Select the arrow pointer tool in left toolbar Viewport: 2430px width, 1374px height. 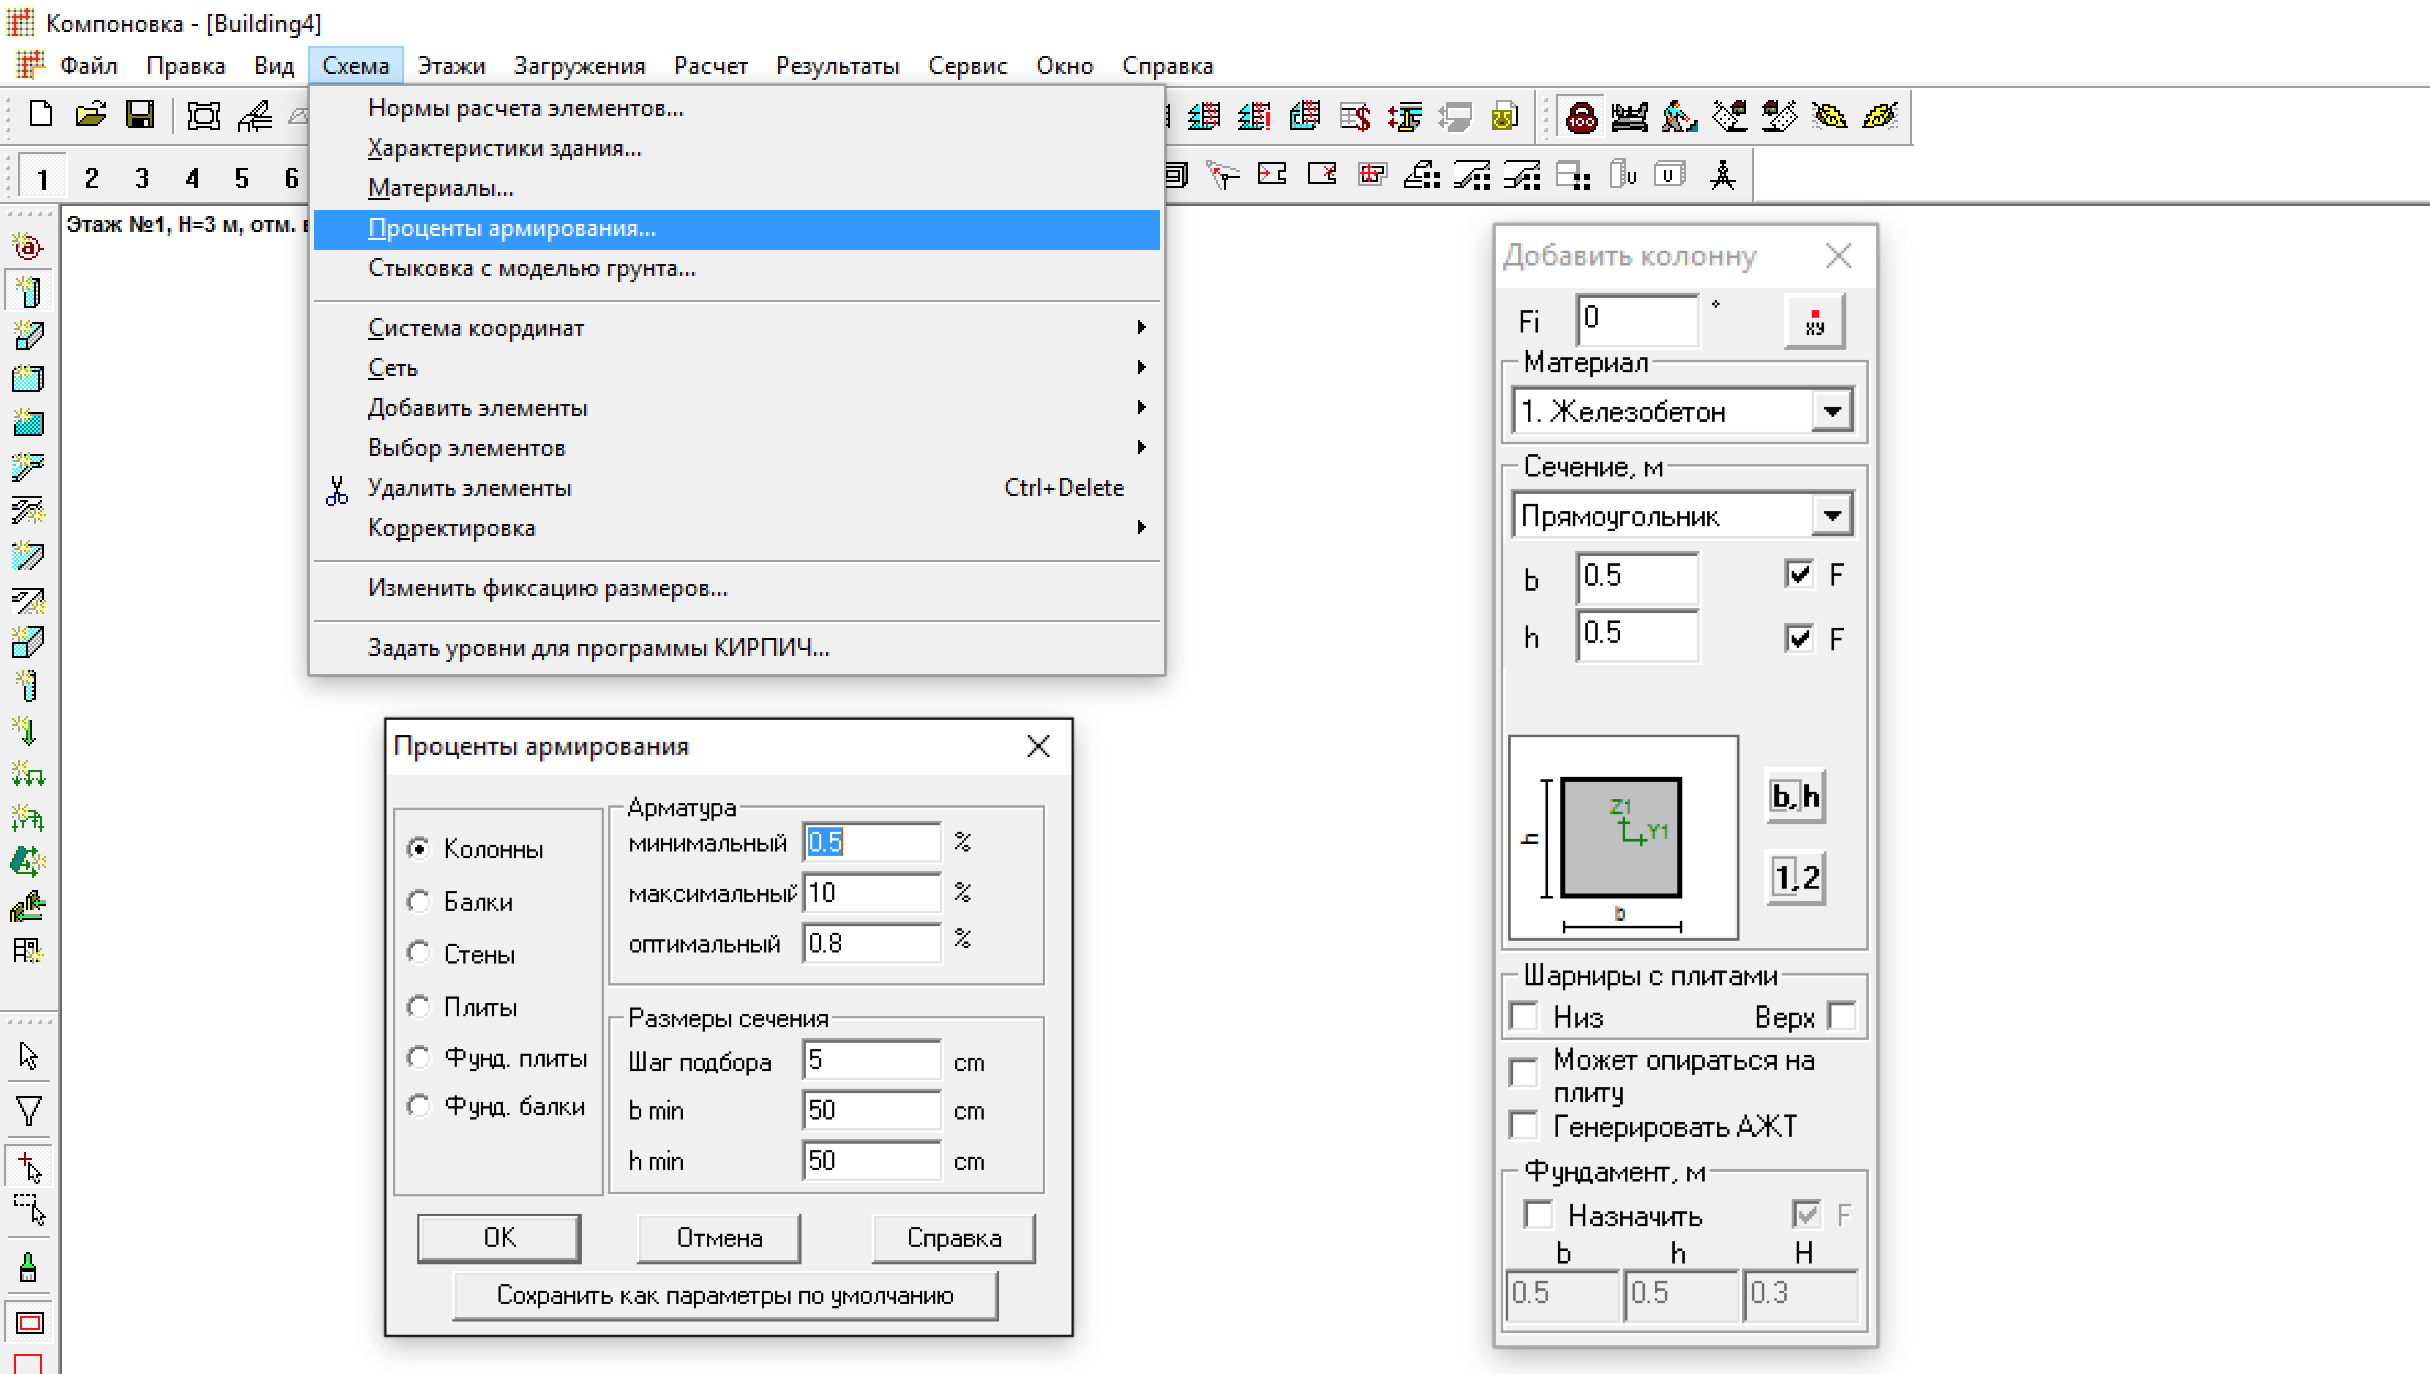tap(28, 1056)
